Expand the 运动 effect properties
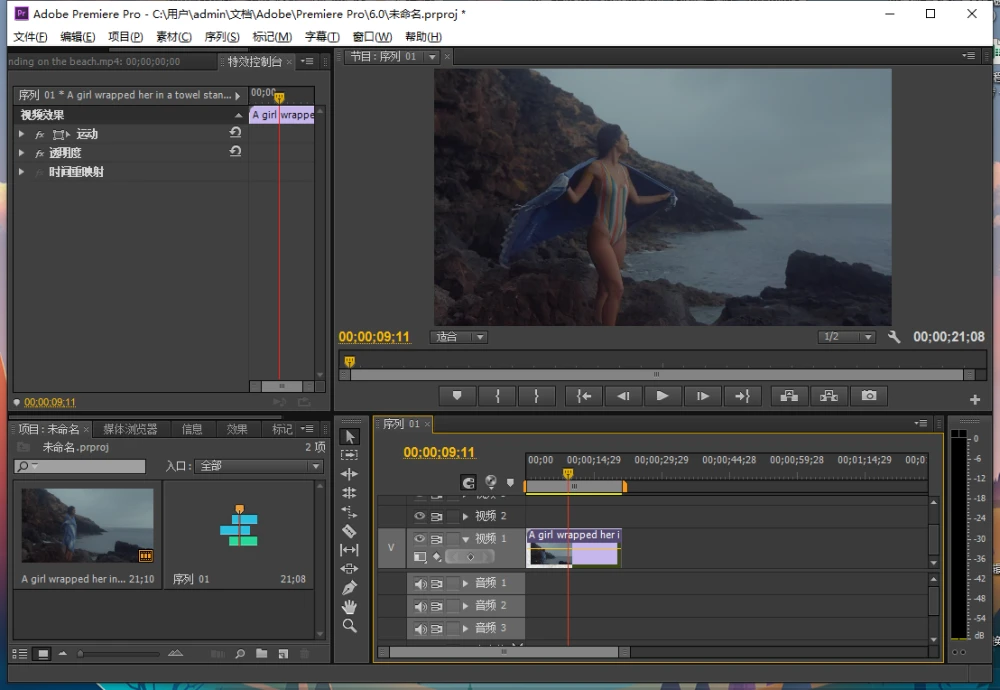1000x690 pixels. tap(21, 134)
